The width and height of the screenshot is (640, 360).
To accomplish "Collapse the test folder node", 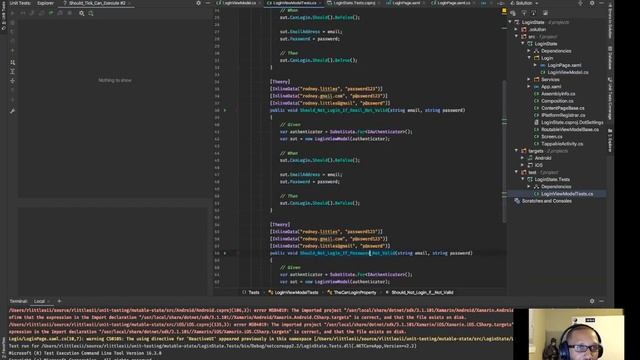I will point(516,172).
